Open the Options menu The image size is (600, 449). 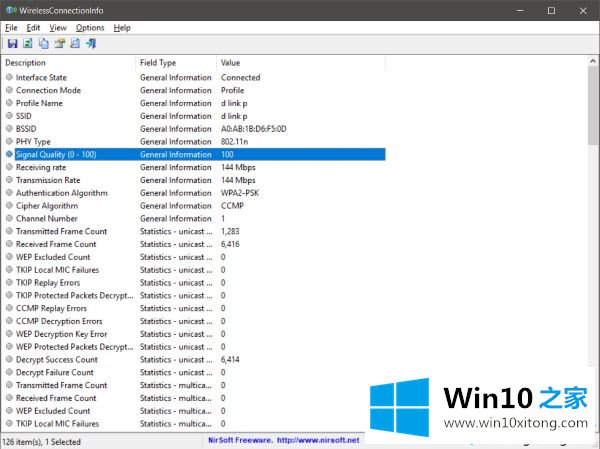[90, 28]
